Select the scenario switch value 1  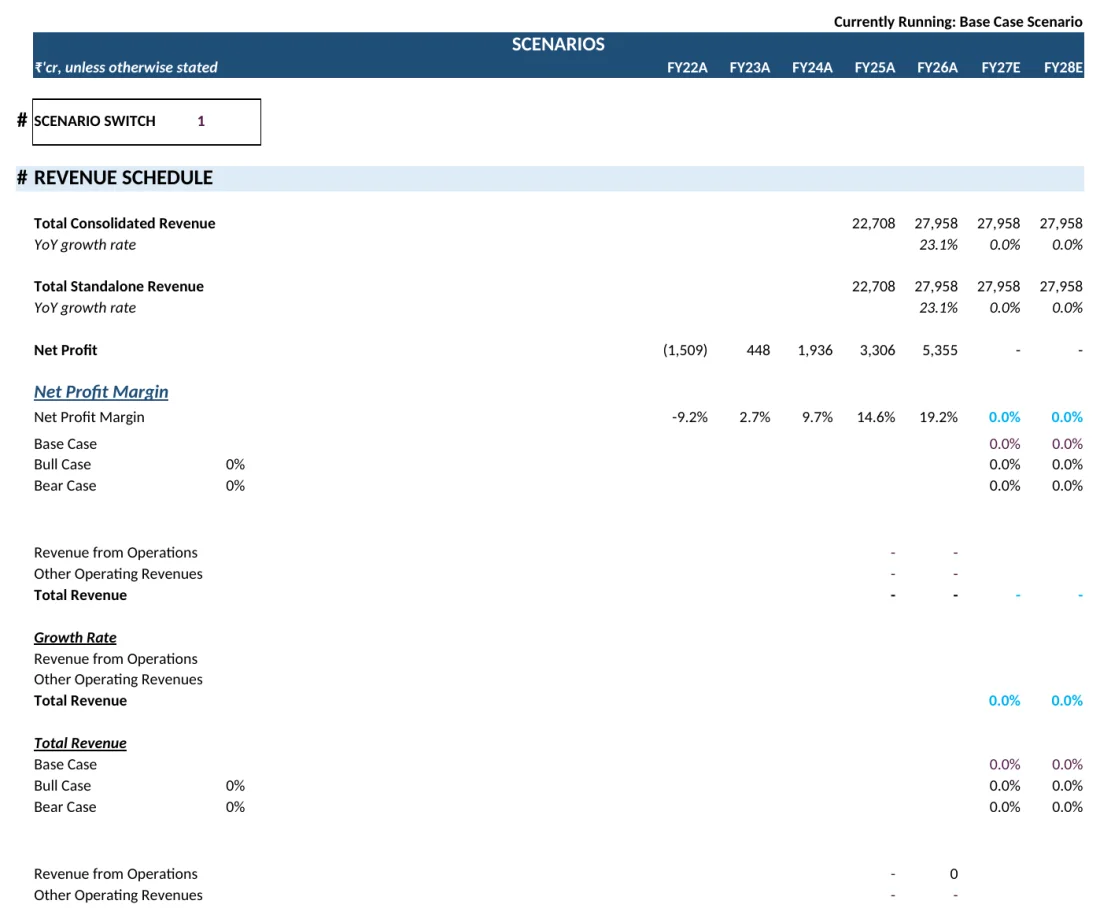coord(201,121)
